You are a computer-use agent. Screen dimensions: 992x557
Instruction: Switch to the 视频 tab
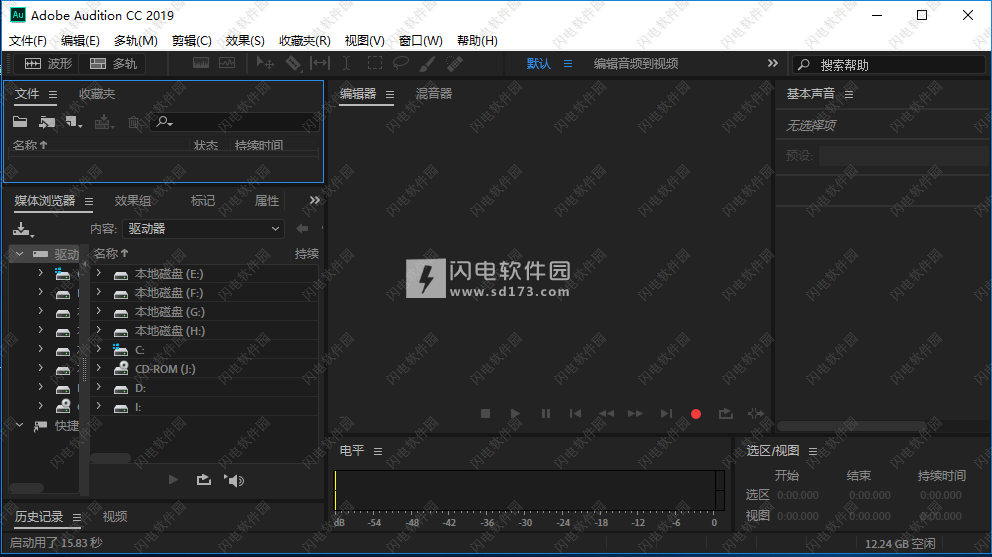[115, 516]
